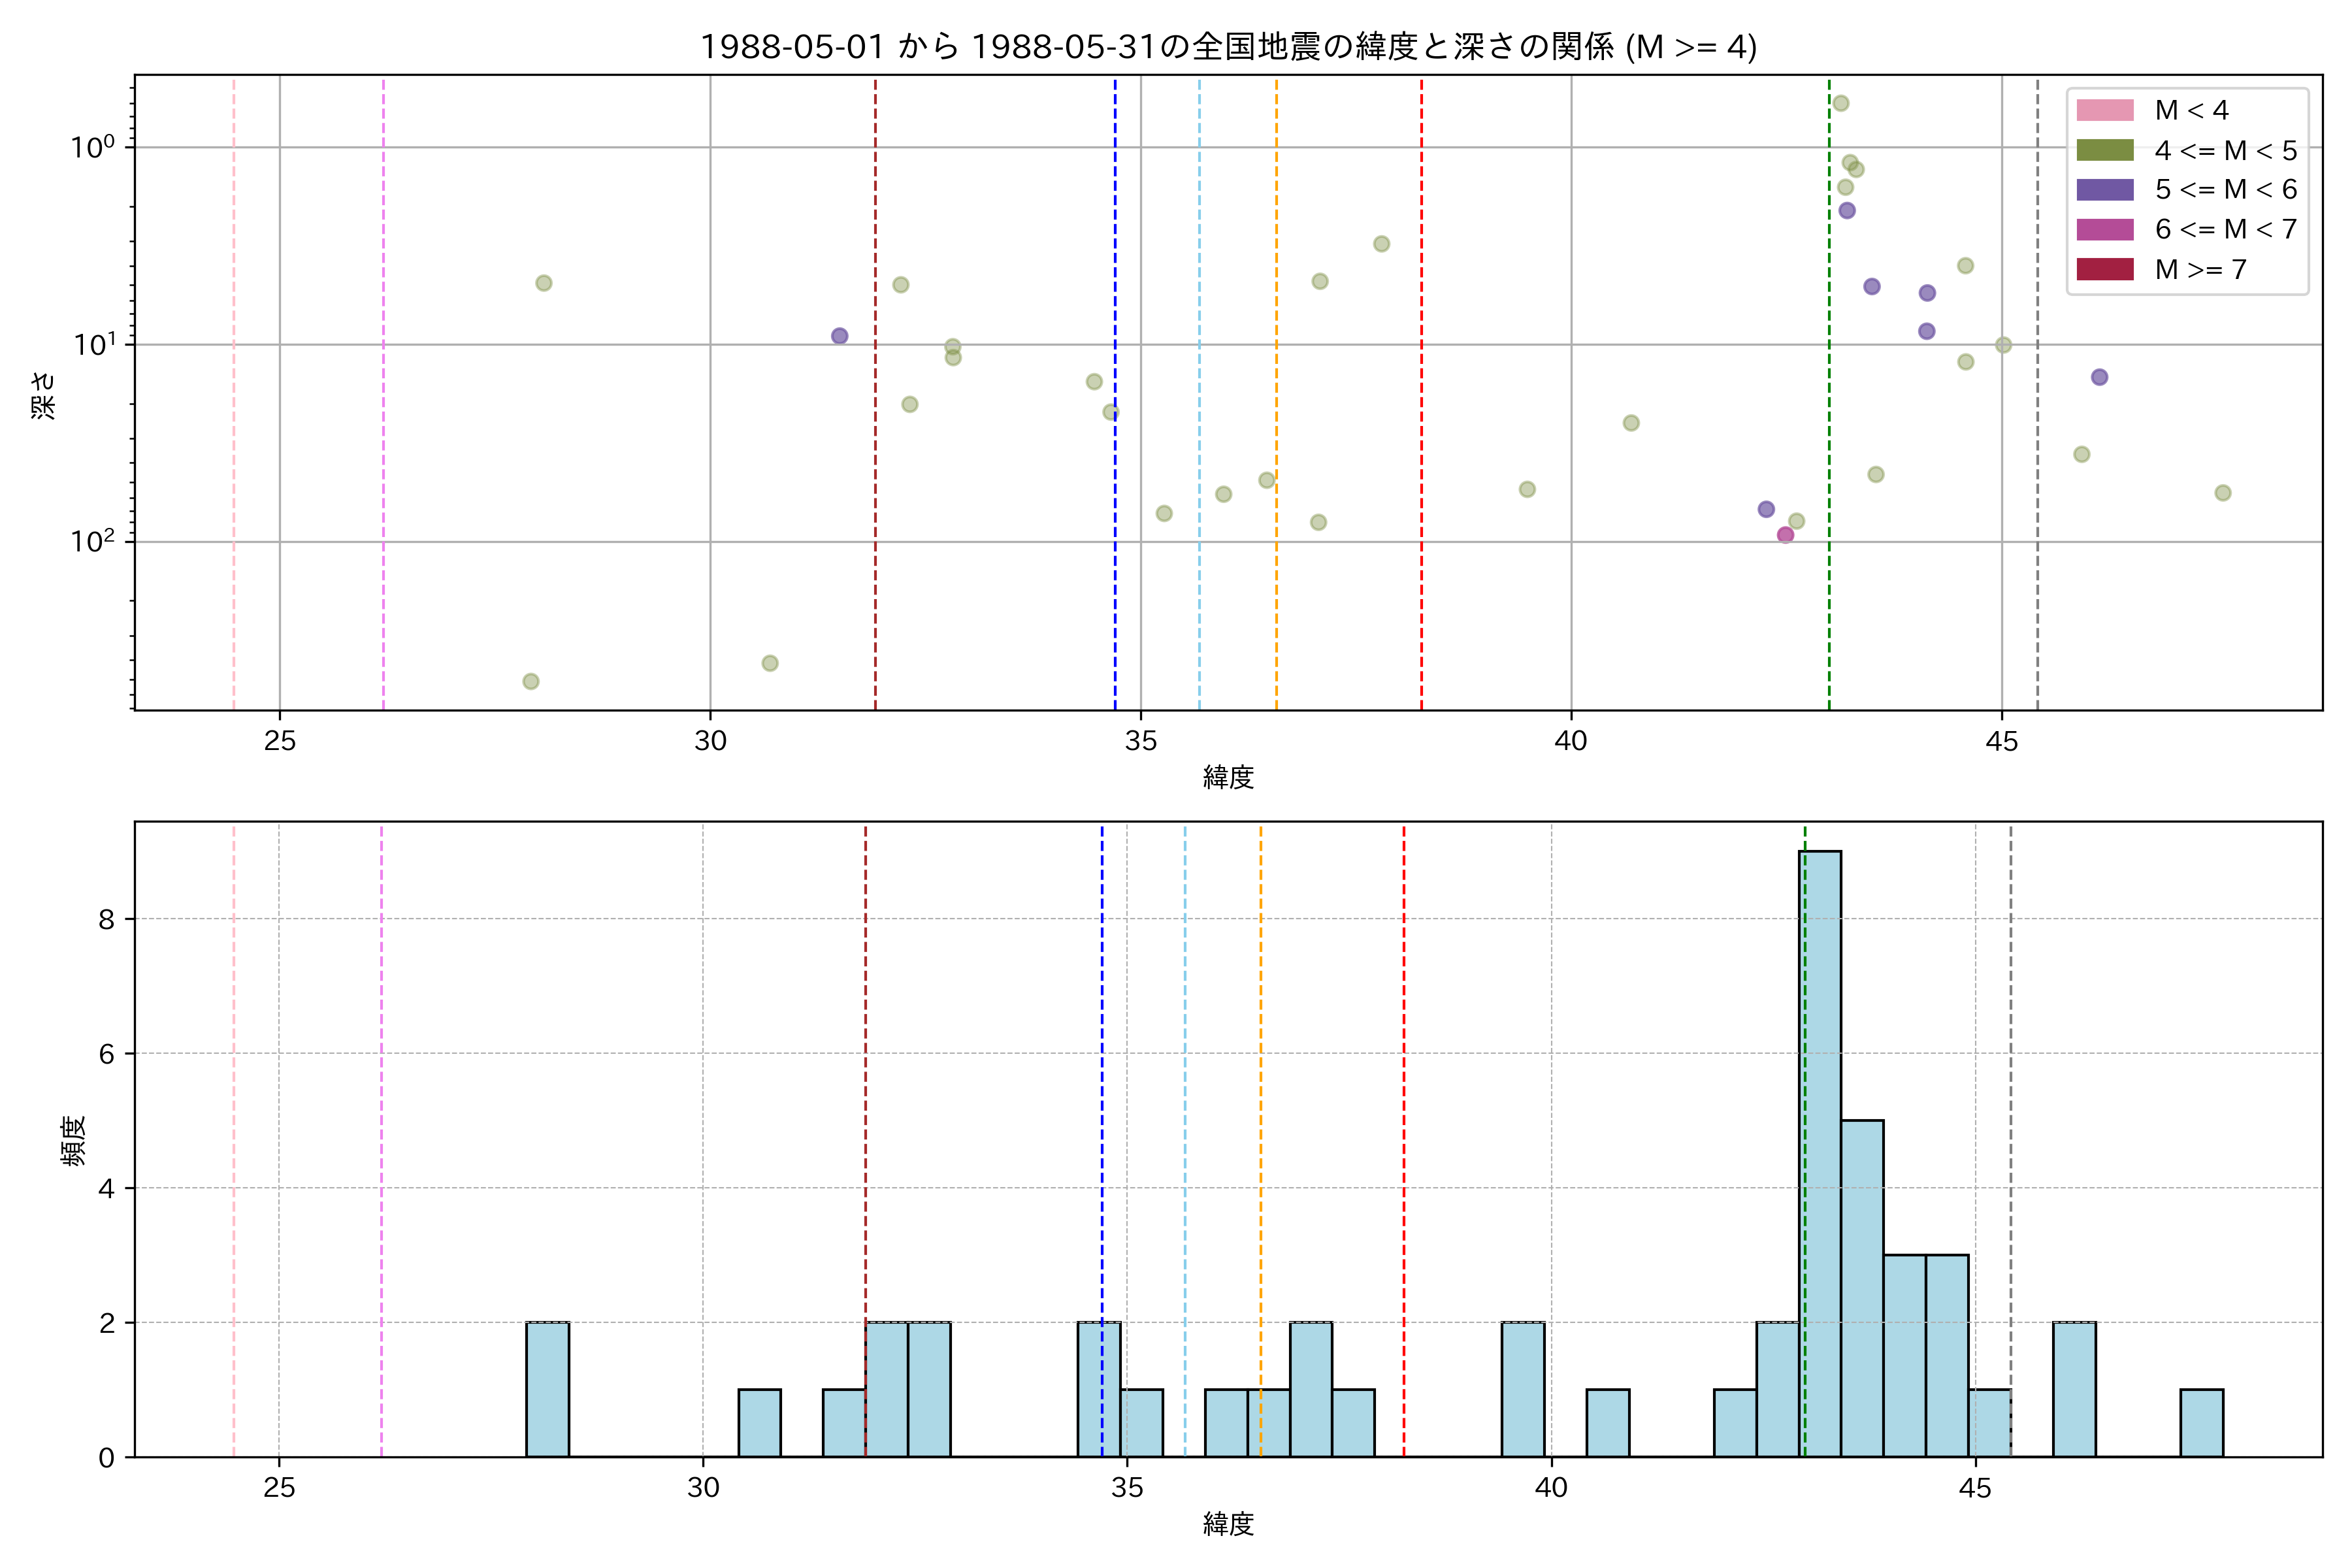Click the magenta 6 <= M < 7 legend swatch

click(2104, 229)
